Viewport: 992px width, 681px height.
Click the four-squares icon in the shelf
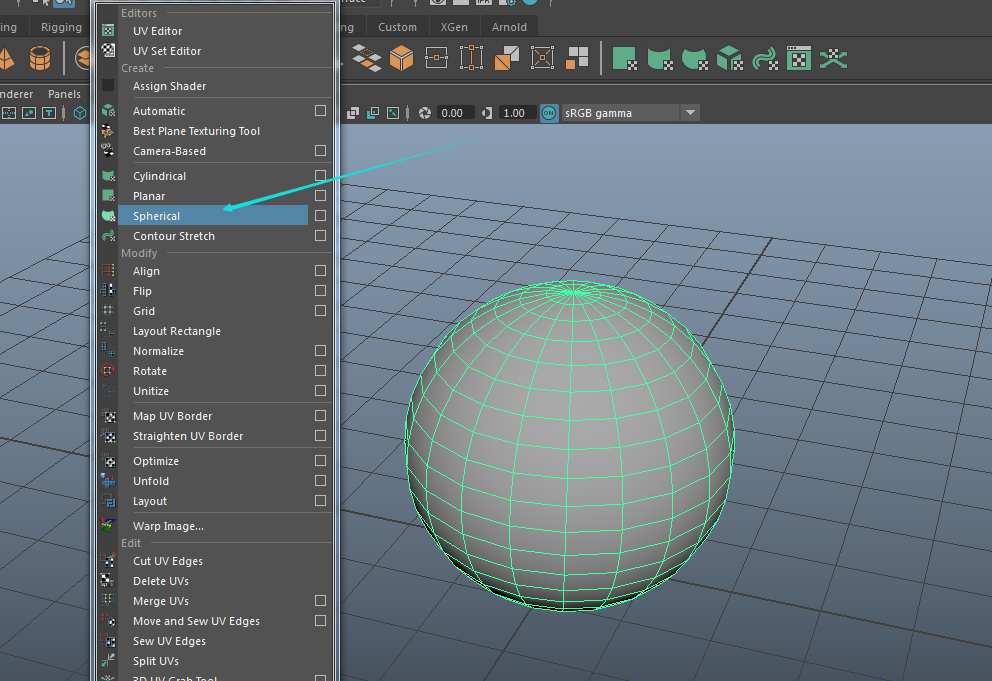577,59
